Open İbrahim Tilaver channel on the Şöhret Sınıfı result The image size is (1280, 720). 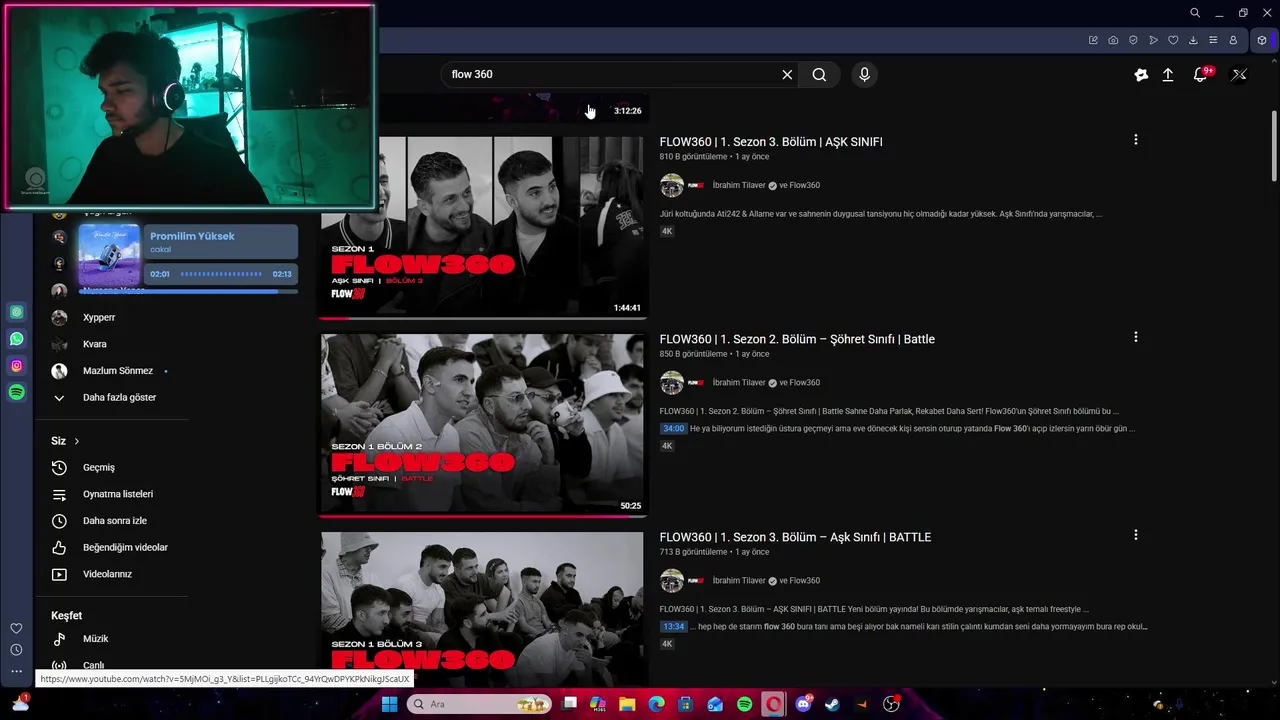point(739,382)
